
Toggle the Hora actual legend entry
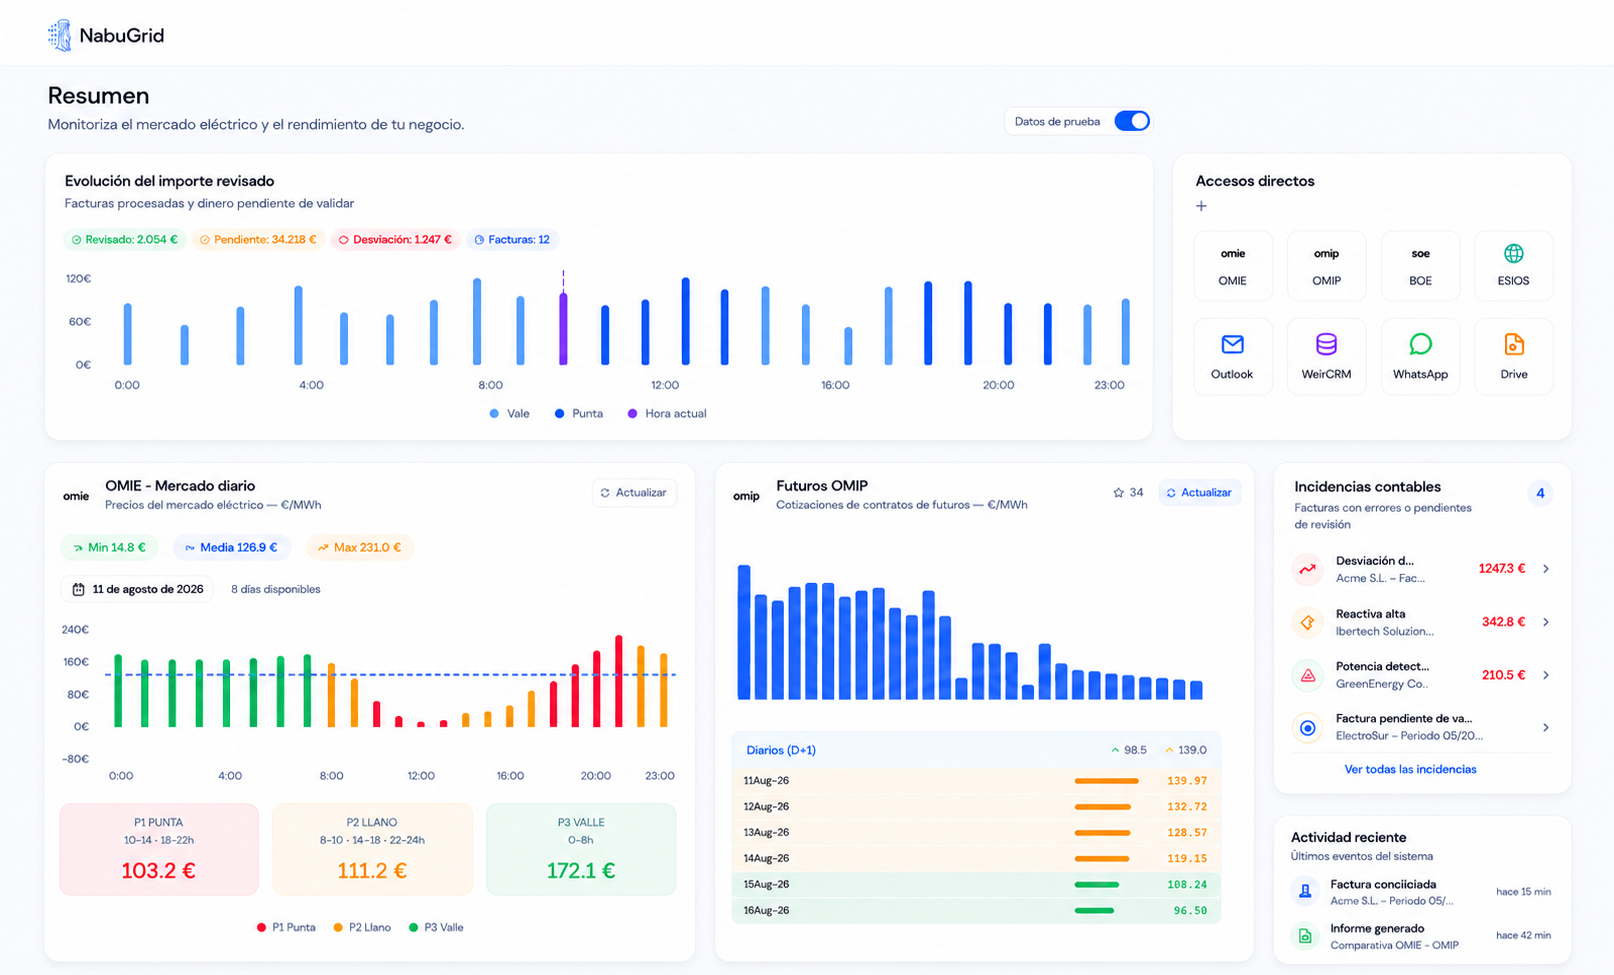(x=667, y=413)
